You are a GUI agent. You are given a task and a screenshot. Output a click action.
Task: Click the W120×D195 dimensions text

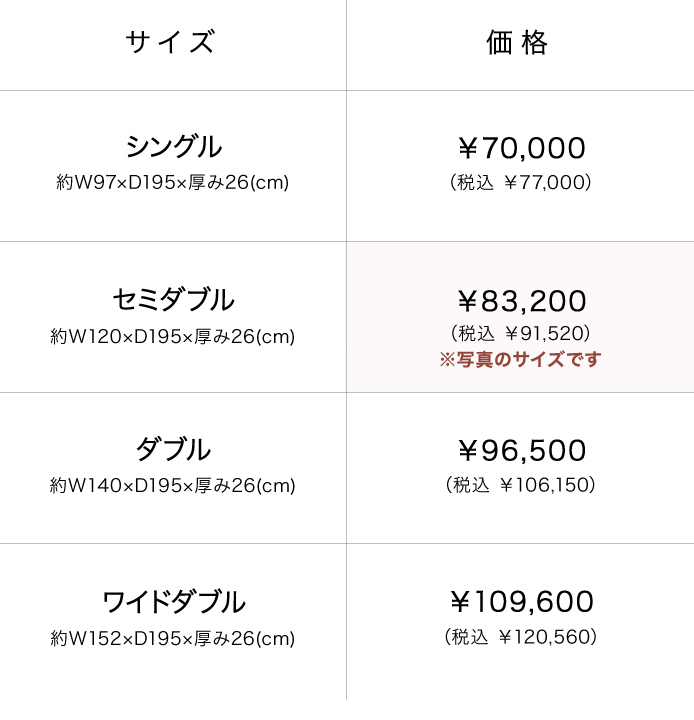point(173,337)
